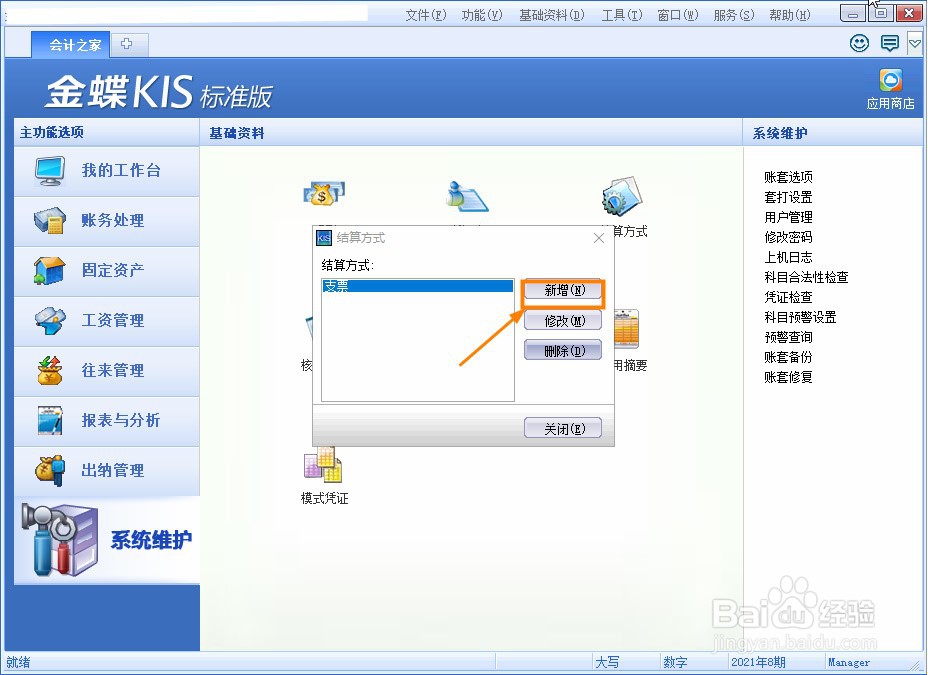Expand the tab bar dropdown arrow at far right
Viewport: 928px width, 675px height.
tap(915, 43)
